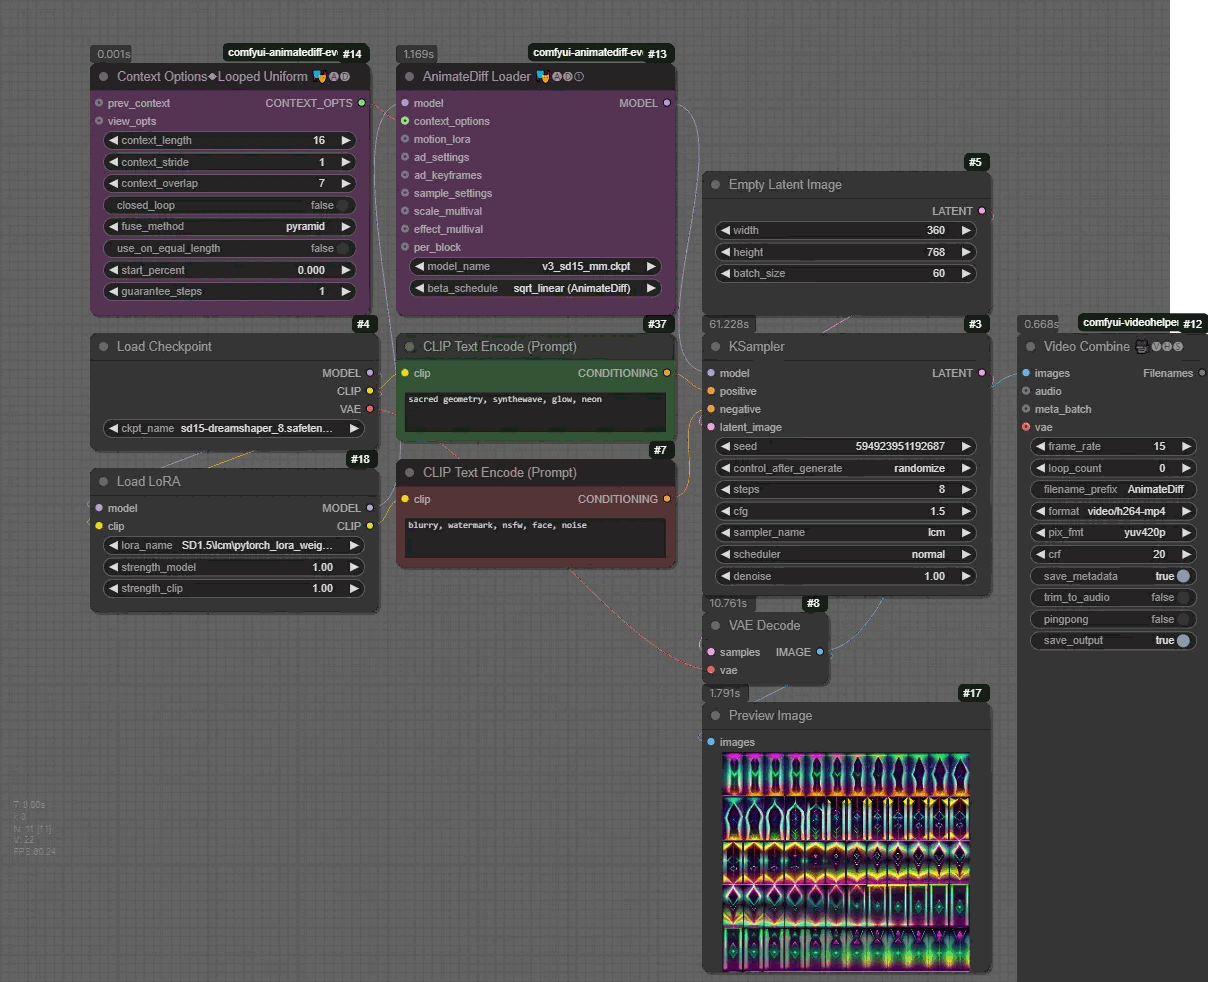Collapse the Load Checkpoint node via title dot
1208x982 pixels.
[103, 347]
